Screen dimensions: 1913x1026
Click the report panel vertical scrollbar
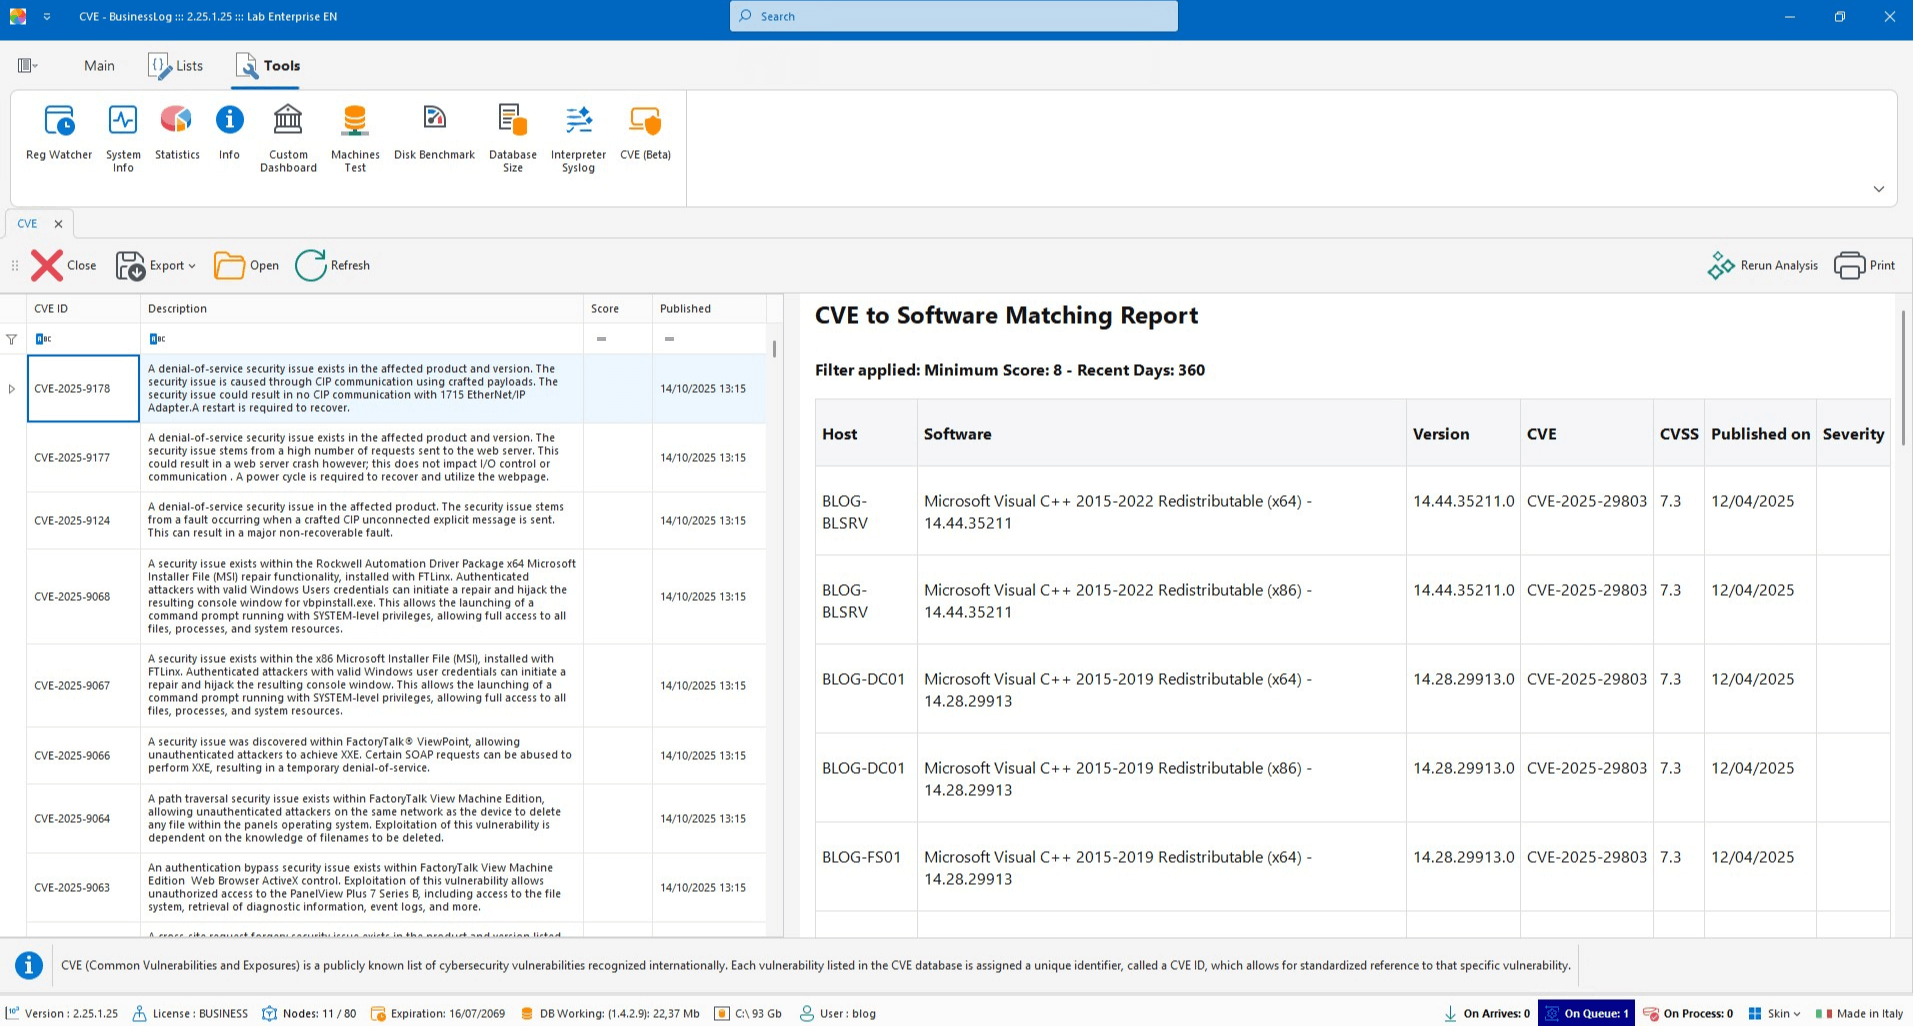tap(1902, 380)
